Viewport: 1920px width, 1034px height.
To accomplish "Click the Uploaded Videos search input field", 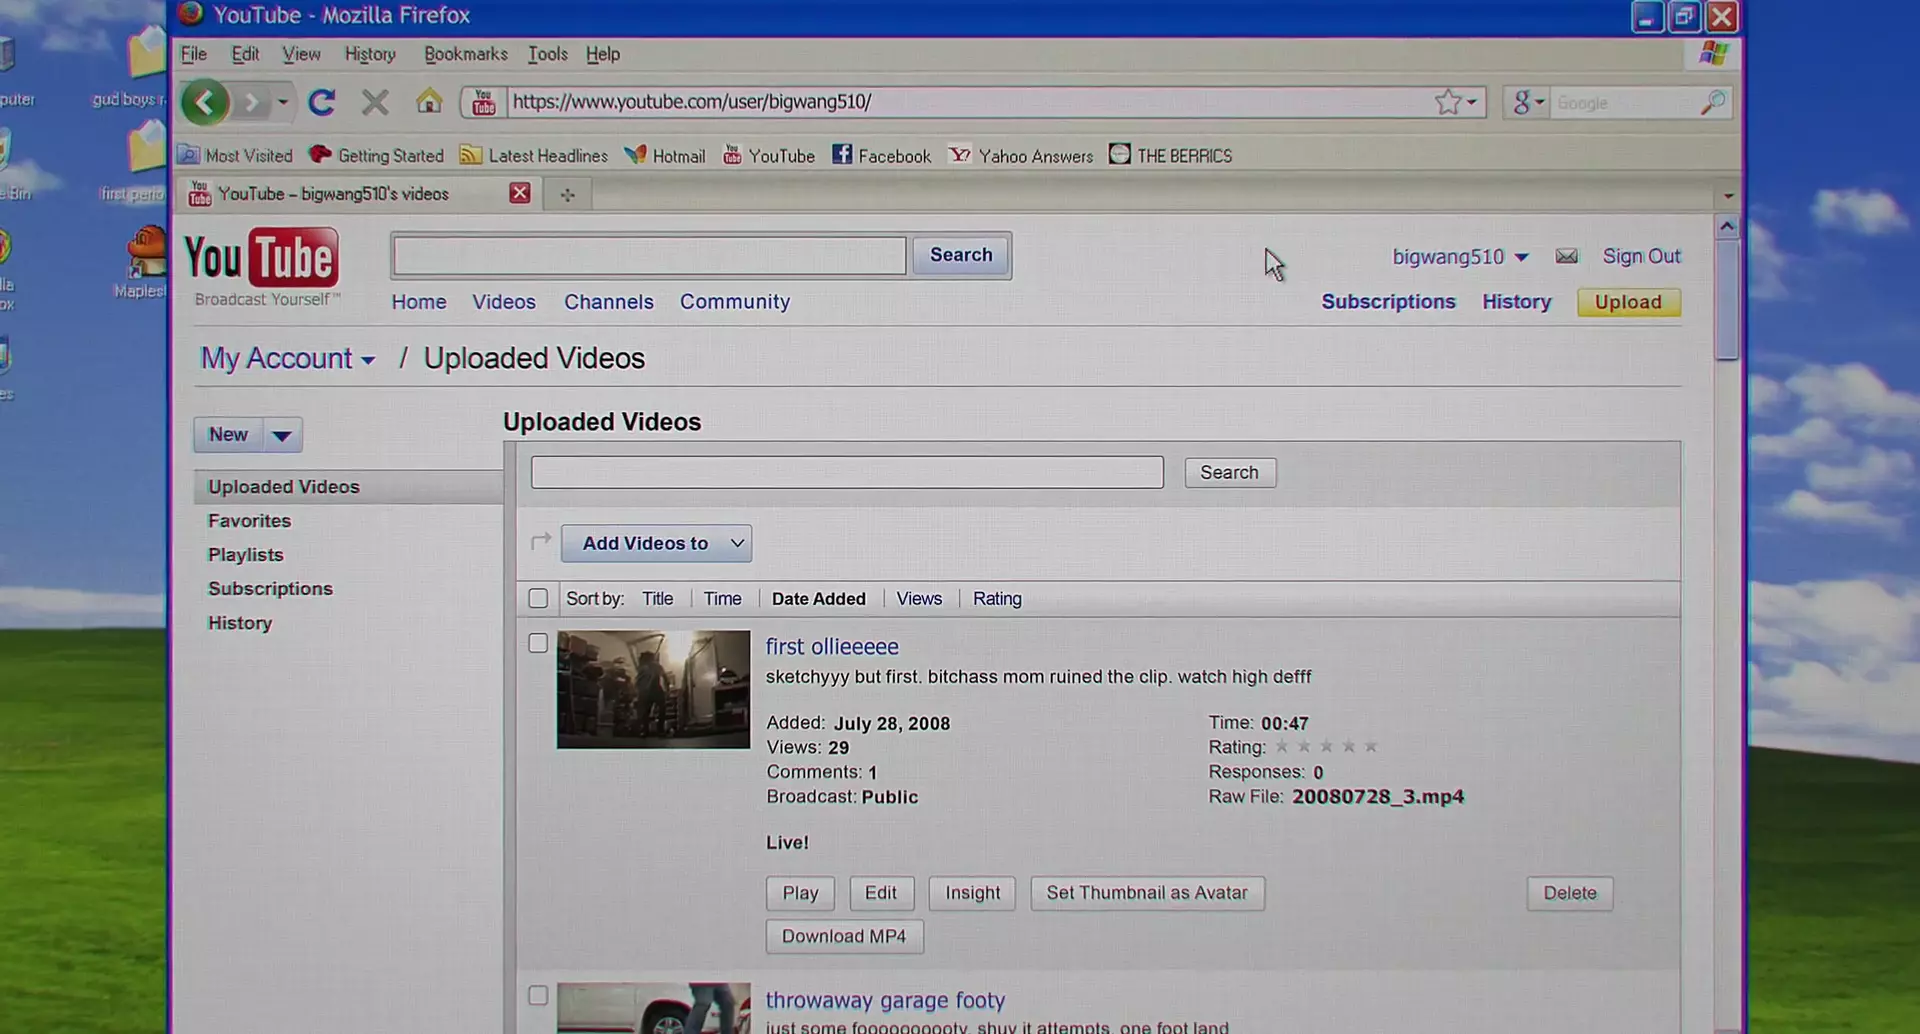I will [847, 472].
